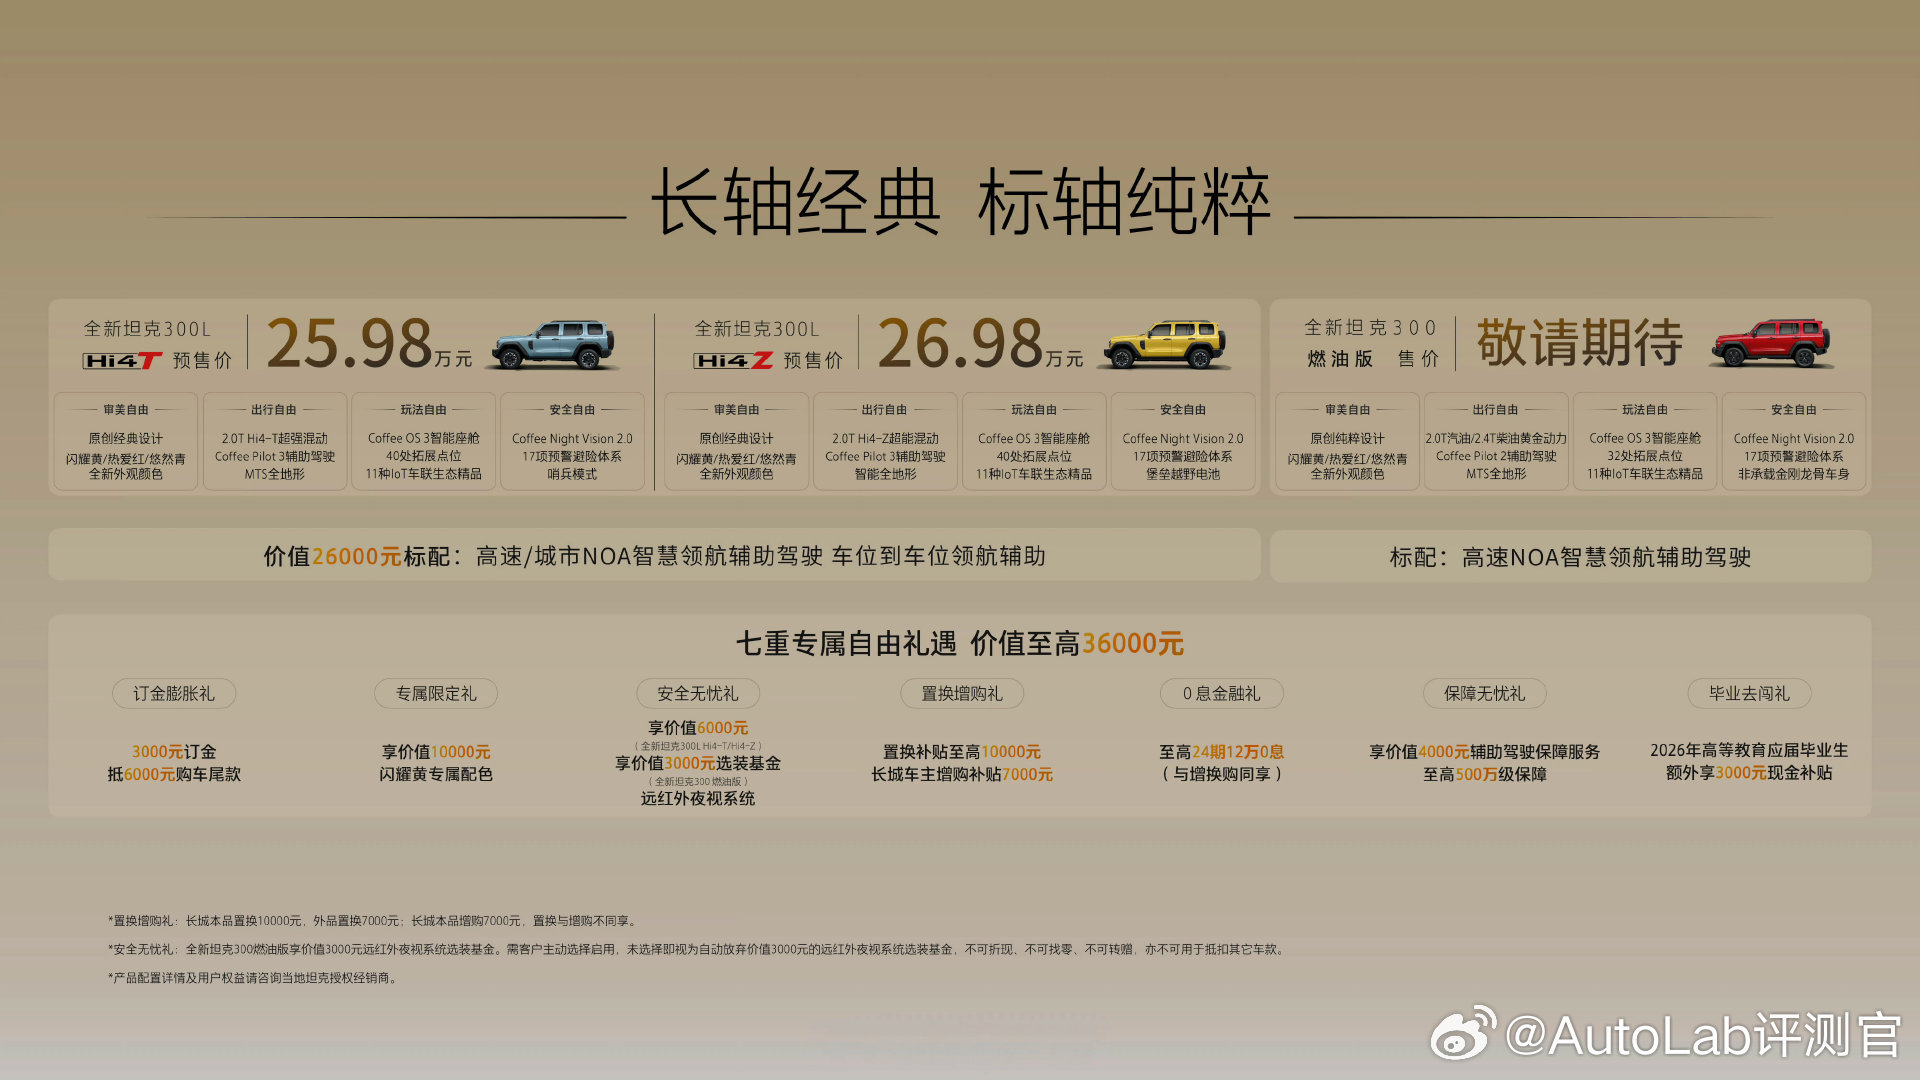The image size is (1920, 1080).
Task: Click the 全新坦克300 燃油版 label
Action: (x=1371, y=343)
